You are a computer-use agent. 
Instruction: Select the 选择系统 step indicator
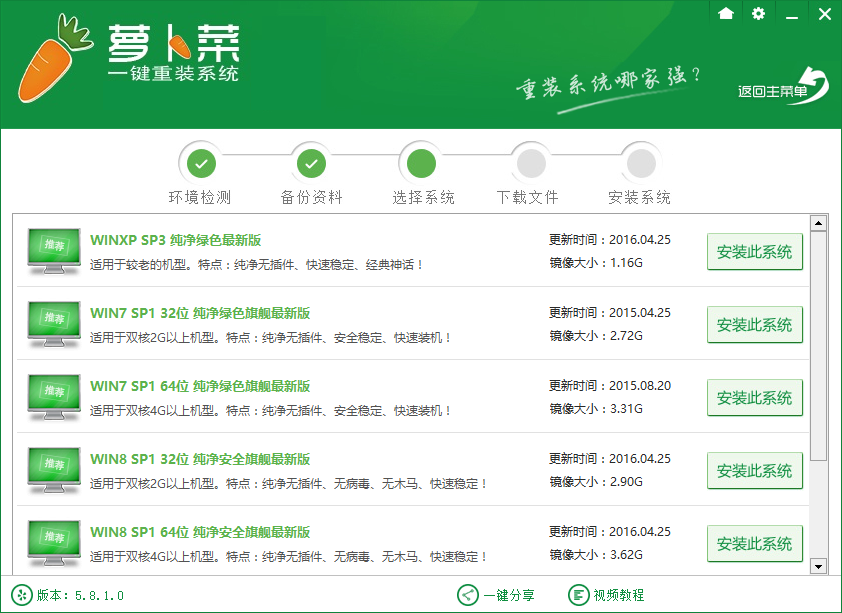(x=422, y=162)
